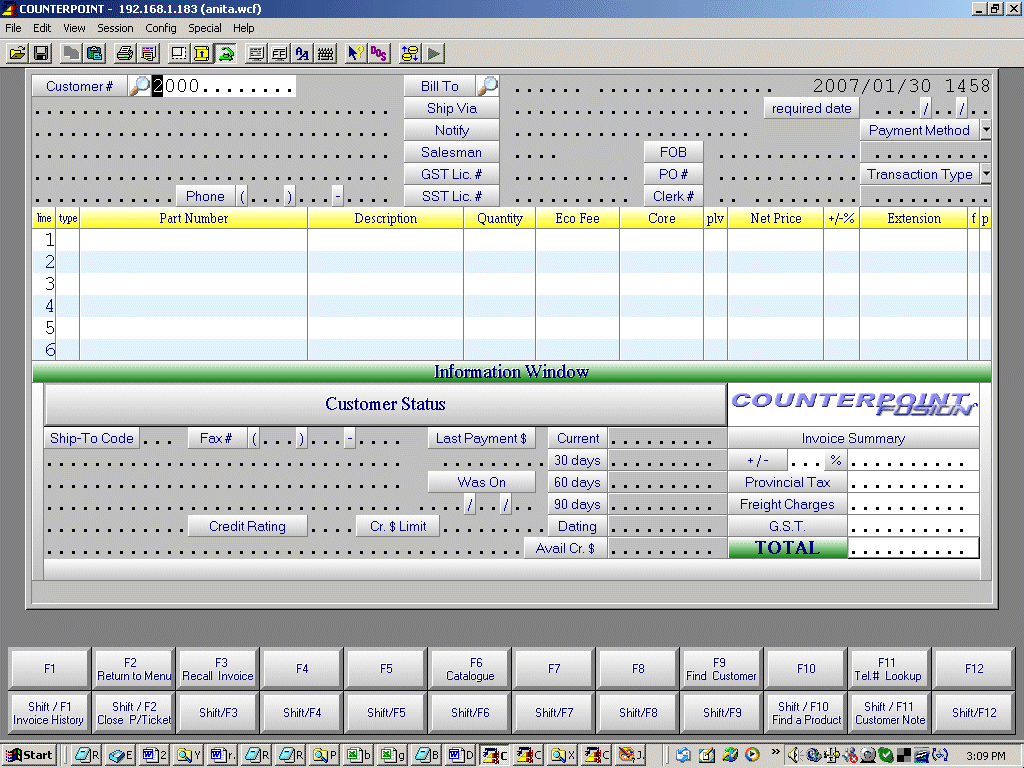Click Shift/F1 Invoice History button
Image resolution: width=1024 pixels, height=768 pixels.
[x=49, y=712]
